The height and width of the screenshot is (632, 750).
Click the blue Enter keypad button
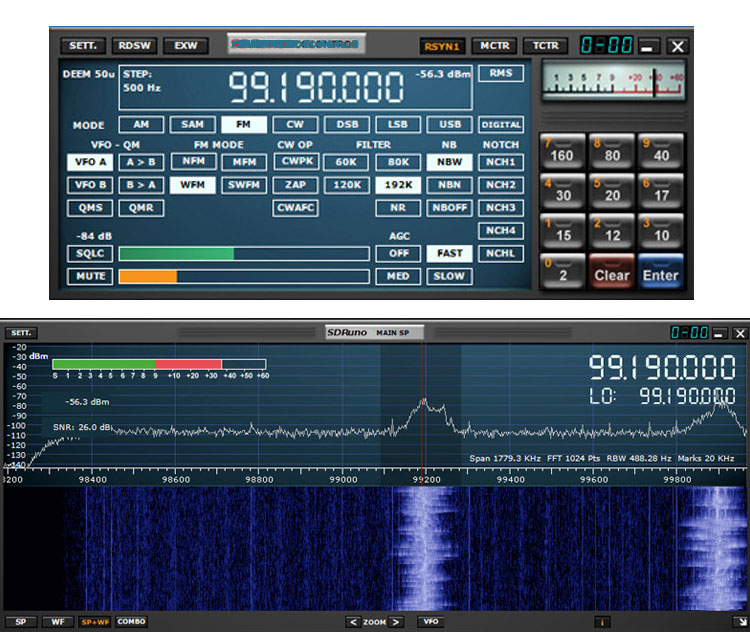661,272
